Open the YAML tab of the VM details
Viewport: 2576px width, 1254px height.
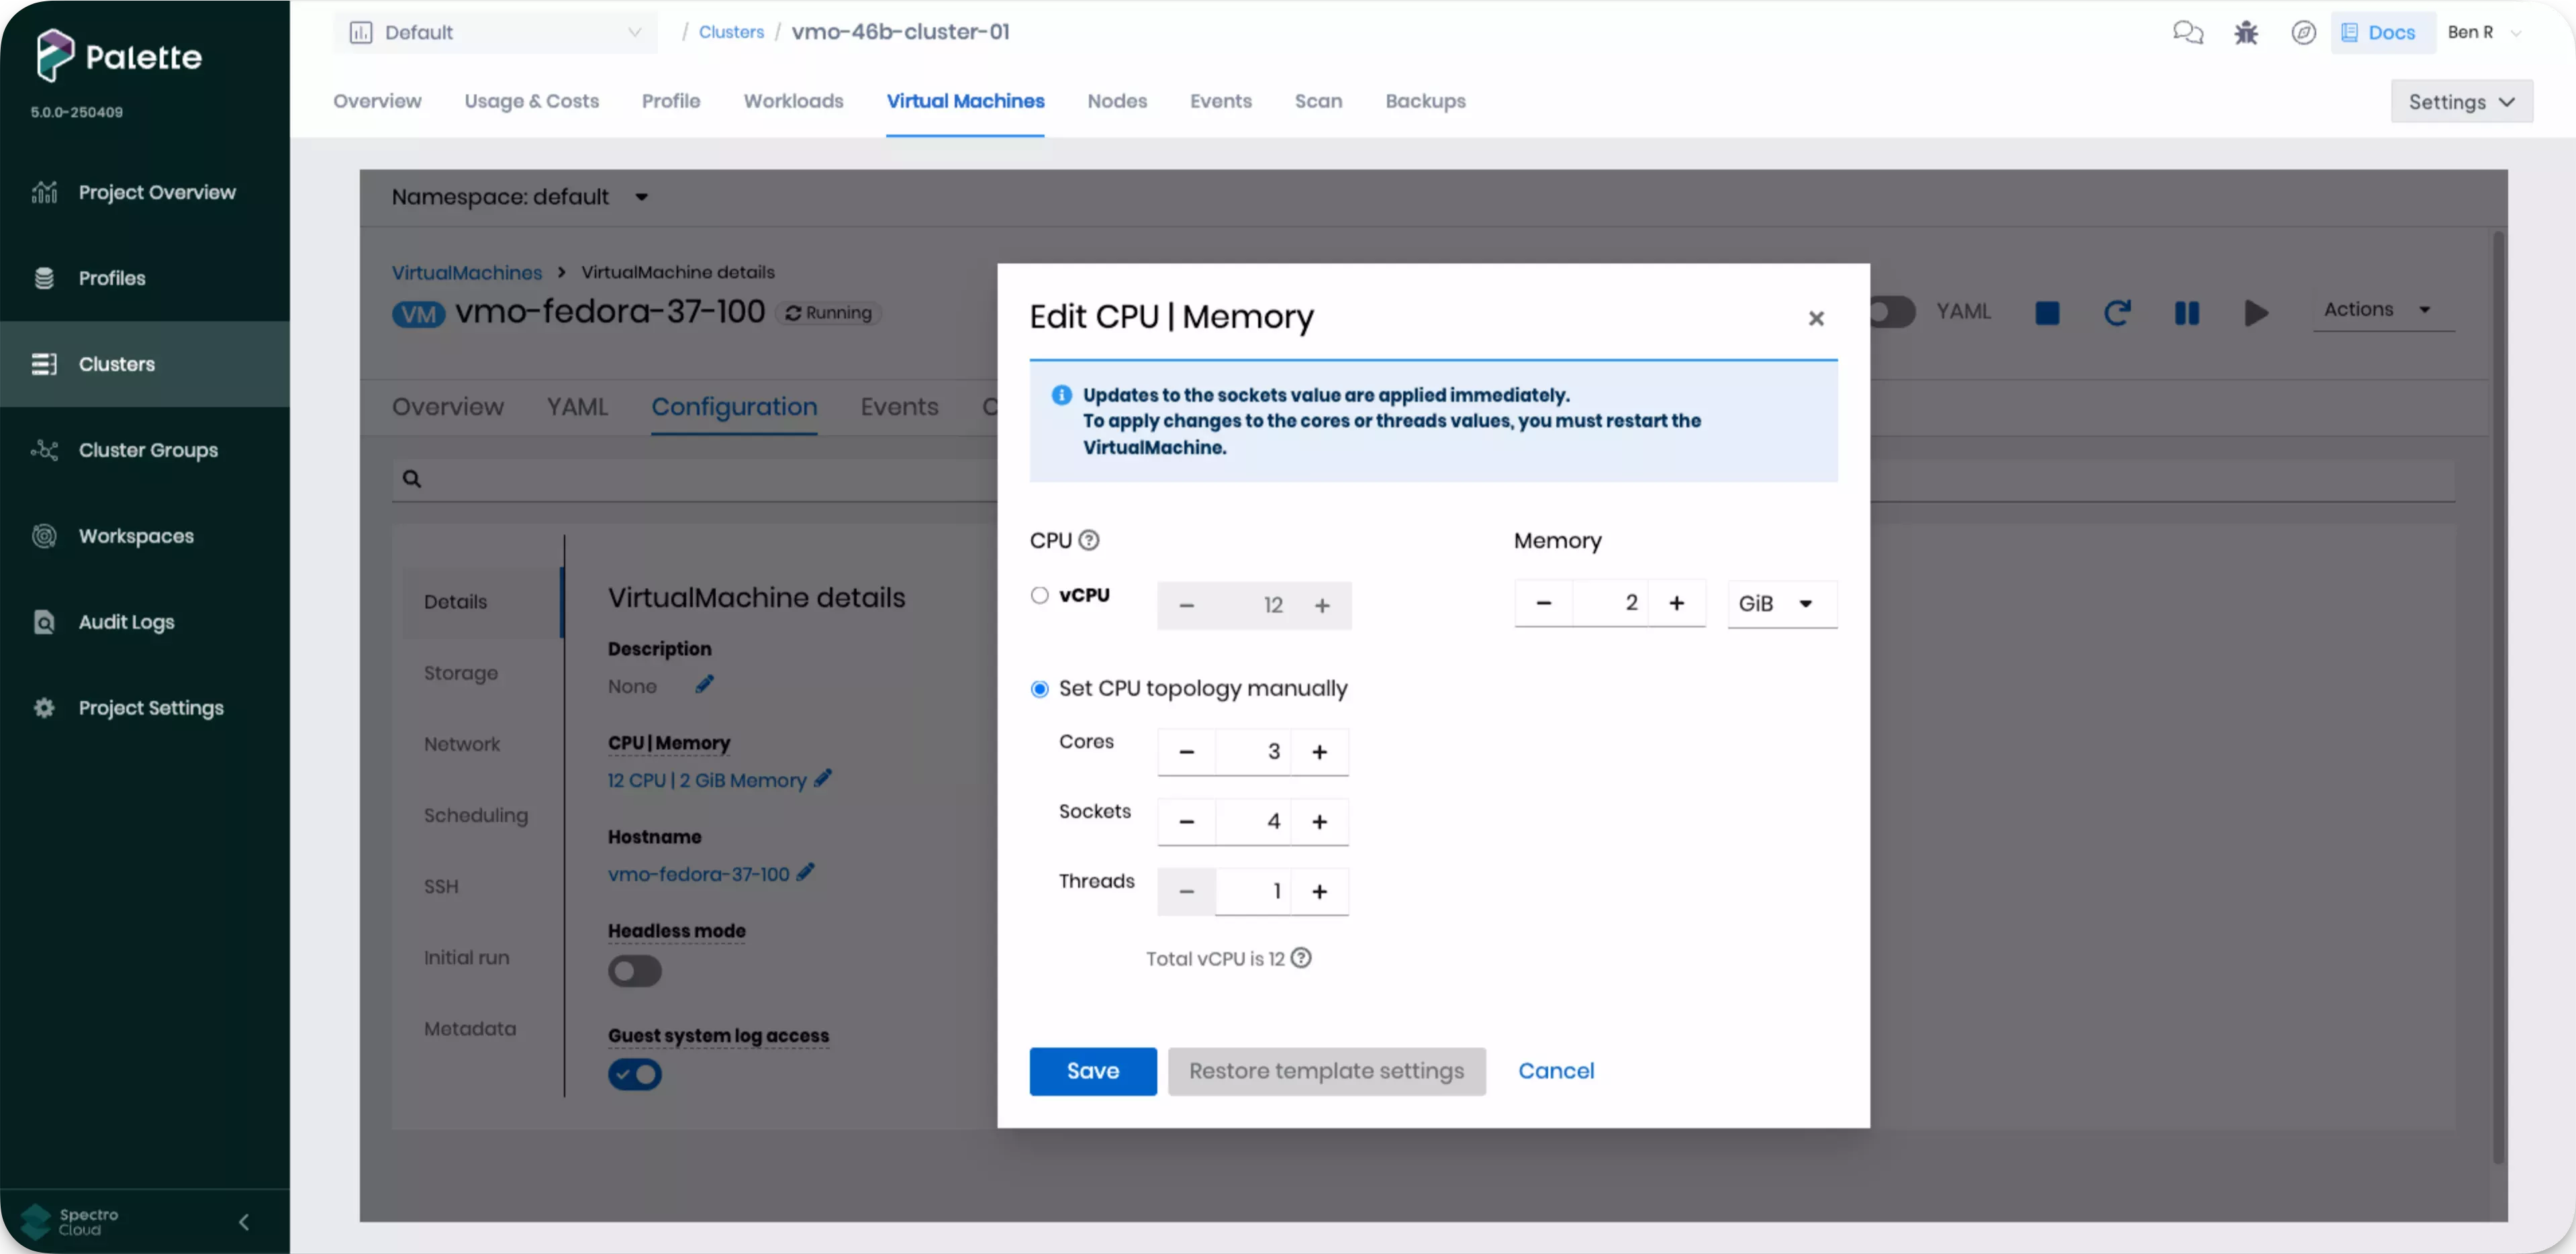577,407
